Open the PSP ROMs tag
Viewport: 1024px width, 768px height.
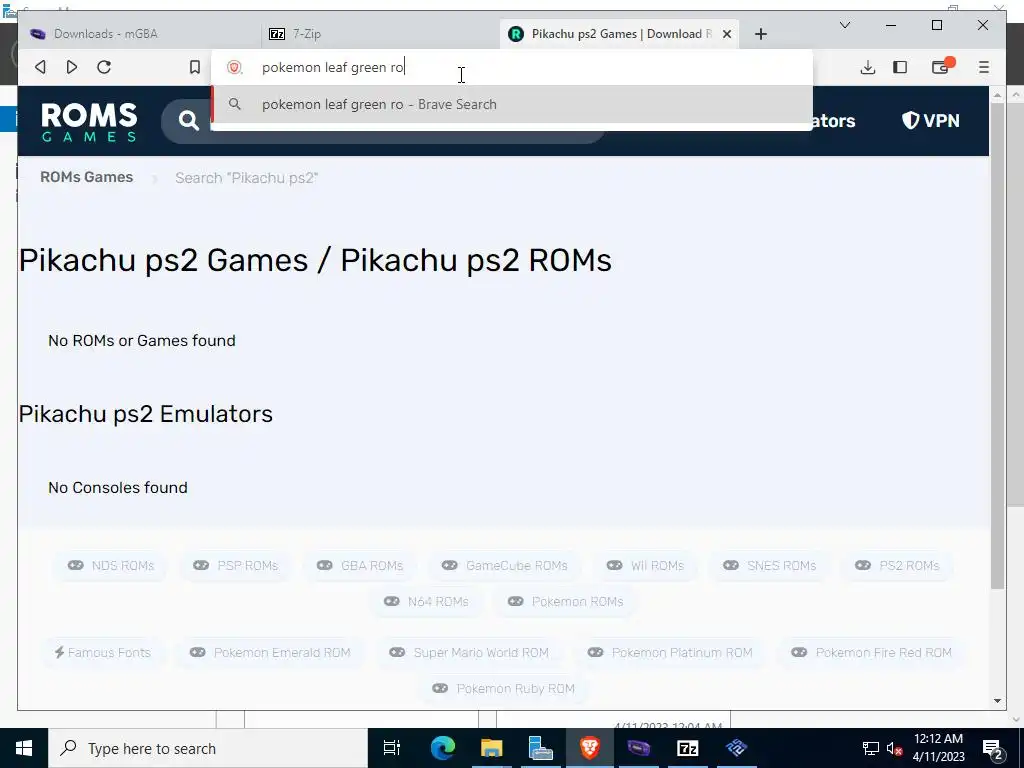coord(235,566)
